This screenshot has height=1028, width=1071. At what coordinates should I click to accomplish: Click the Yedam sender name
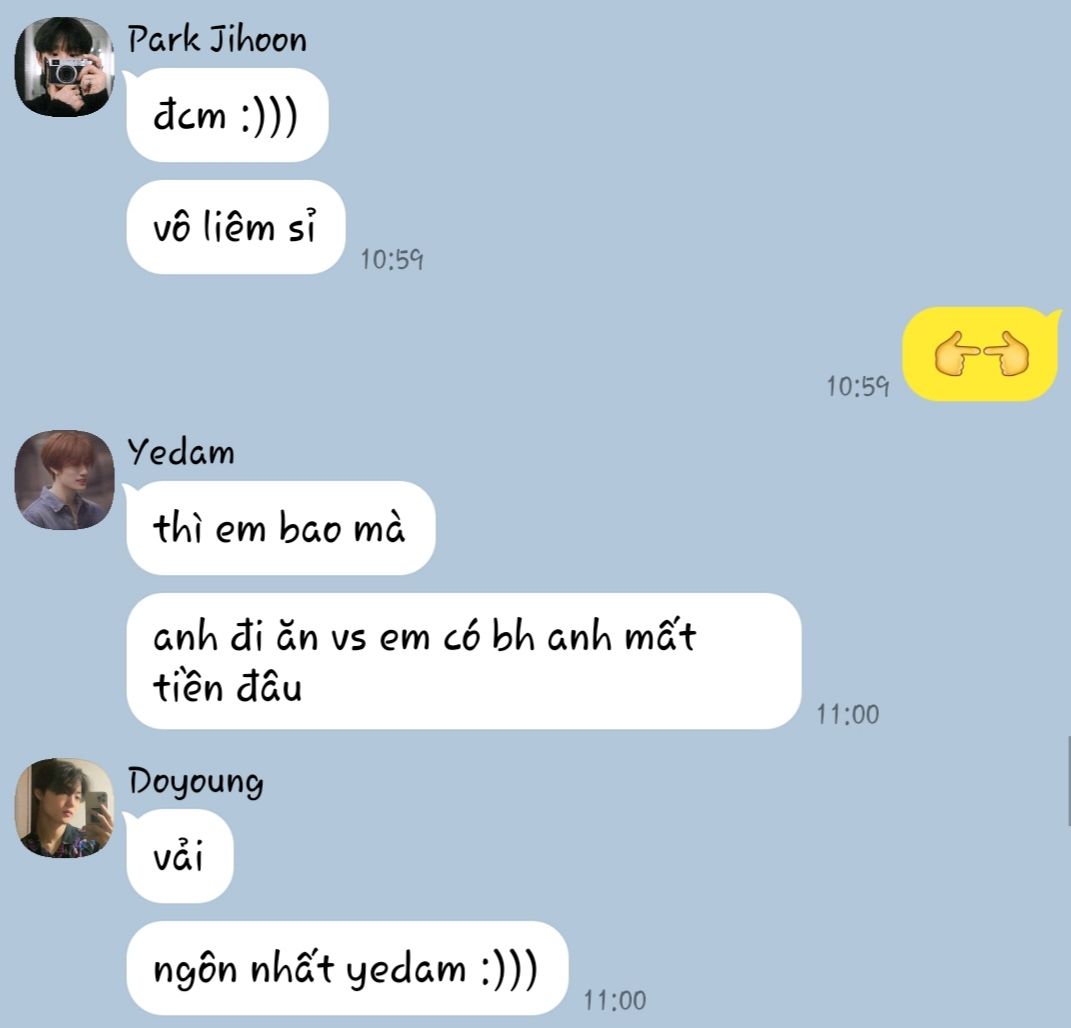click(181, 452)
